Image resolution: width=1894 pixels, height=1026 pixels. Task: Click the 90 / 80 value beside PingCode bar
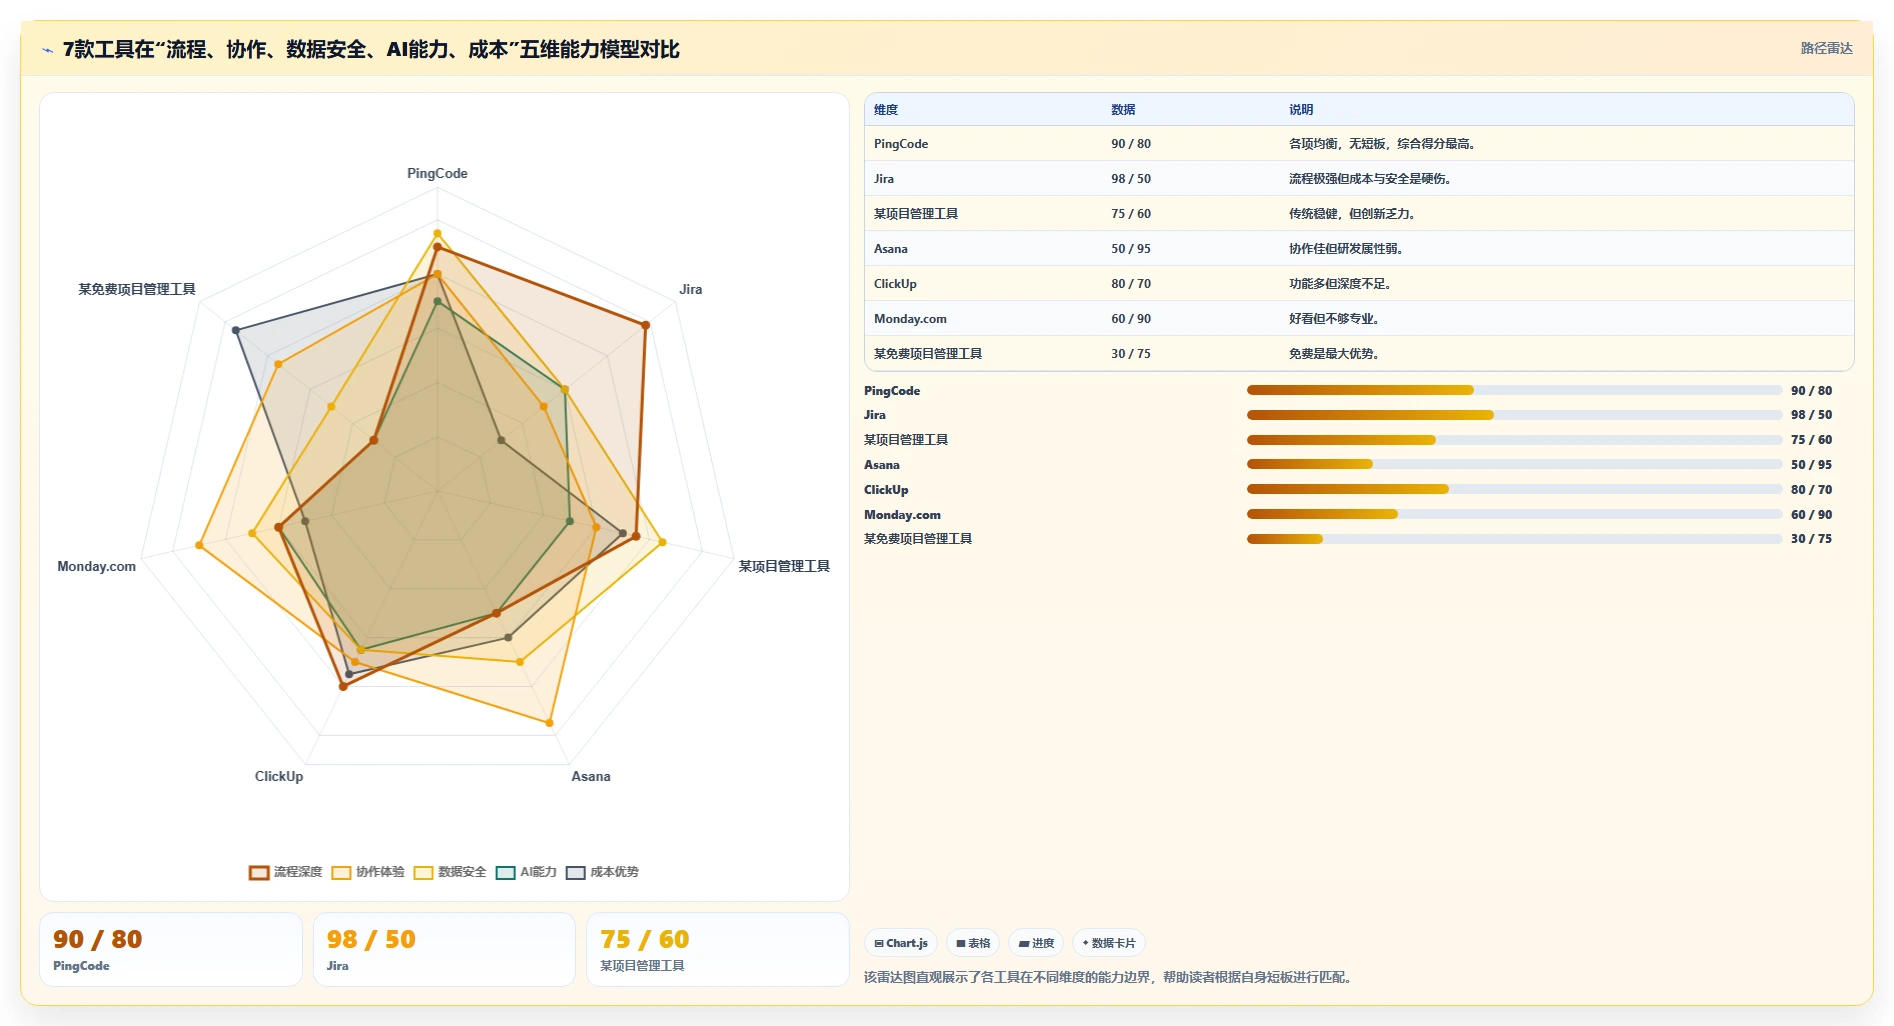coord(1811,391)
